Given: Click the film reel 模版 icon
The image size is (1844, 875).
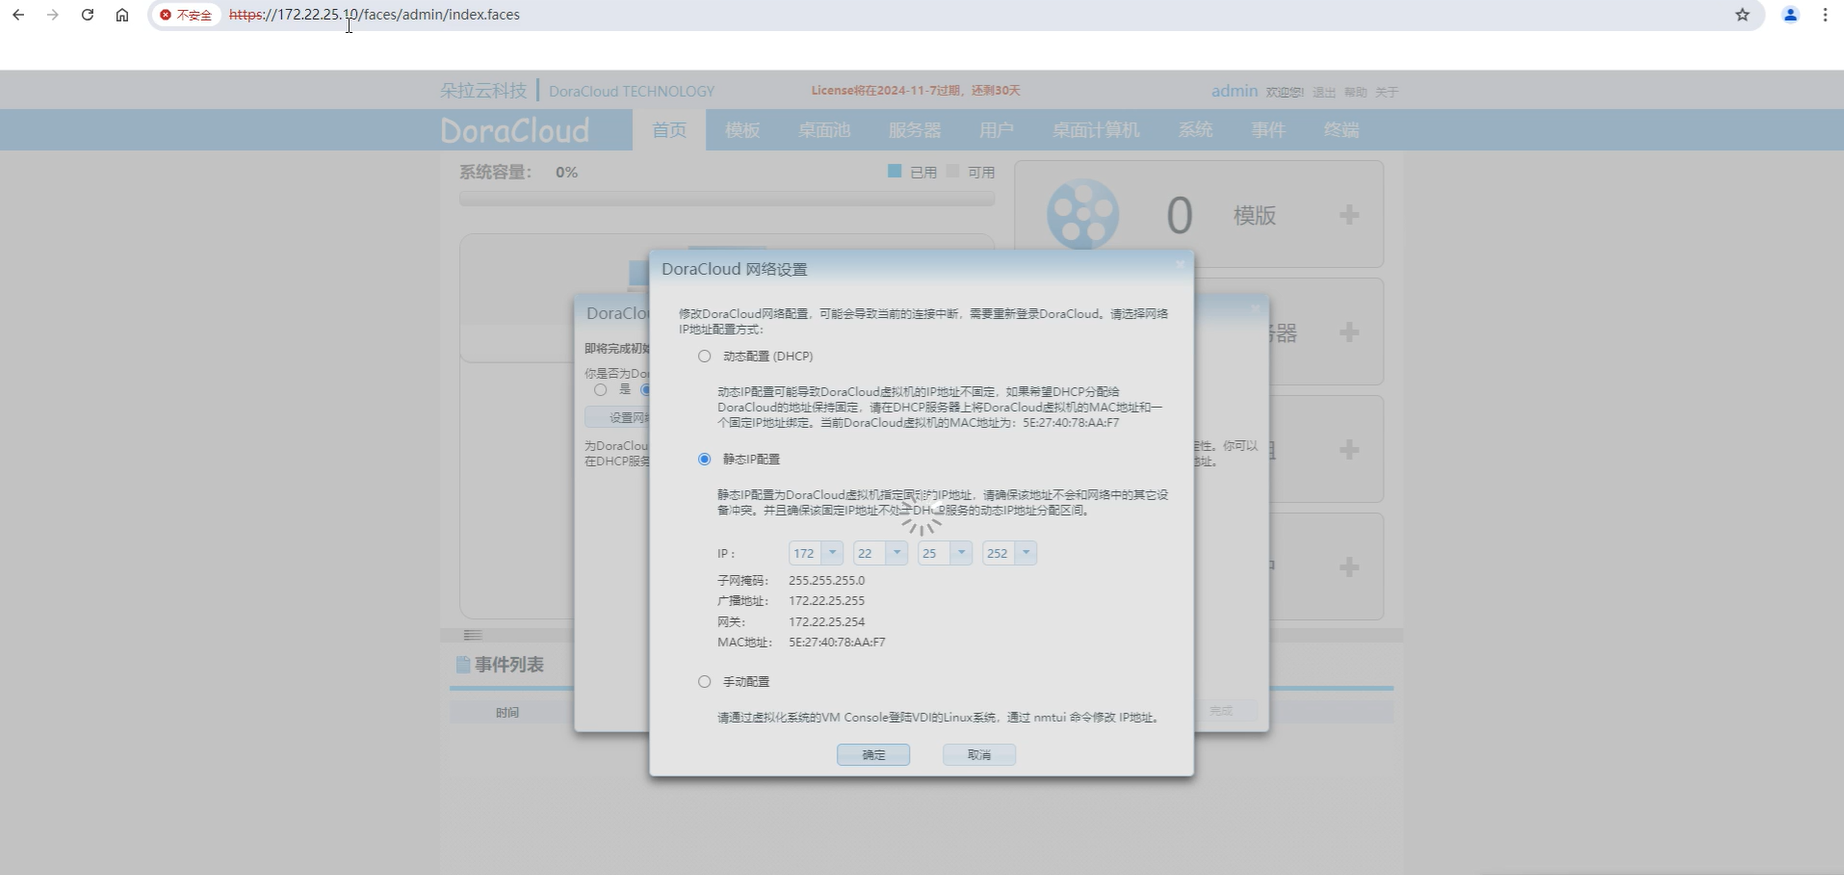Looking at the screenshot, I should click(x=1083, y=214).
